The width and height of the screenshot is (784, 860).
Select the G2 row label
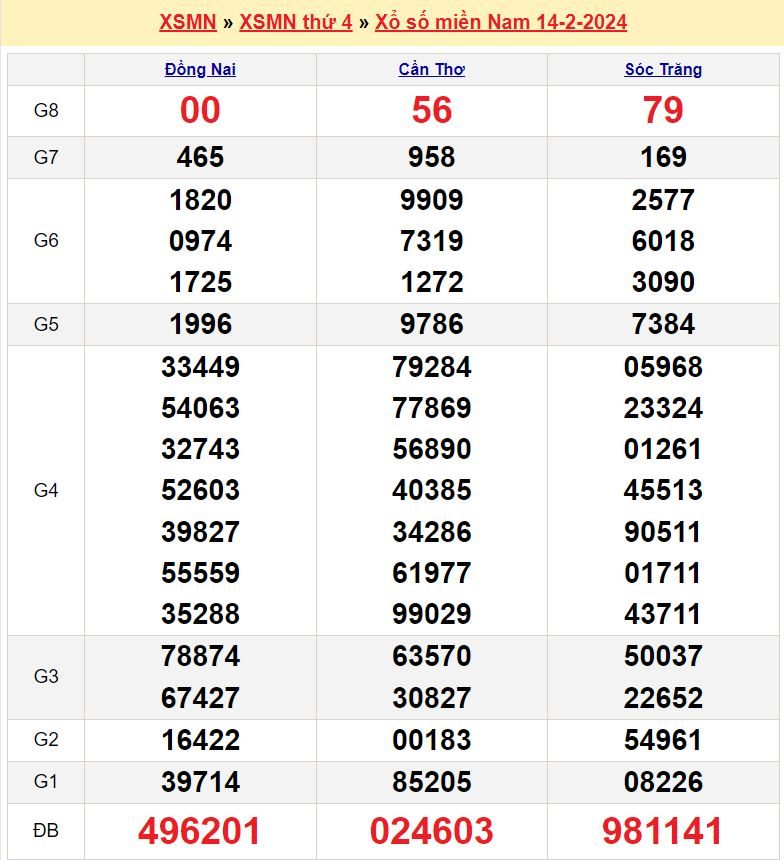point(46,739)
